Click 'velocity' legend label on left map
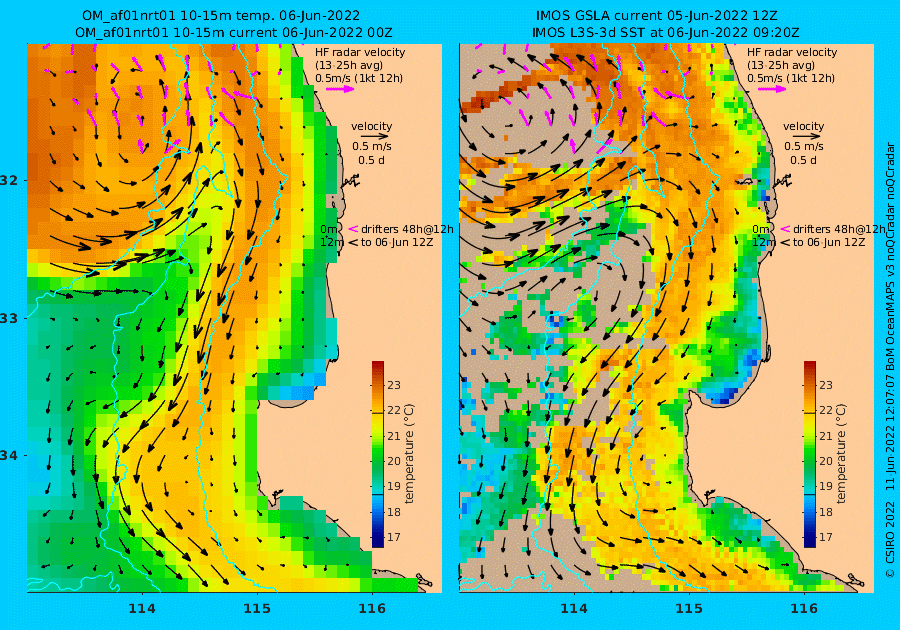The width and height of the screenshot is (900, 630). pyautogui.click(x=371, y=126)
